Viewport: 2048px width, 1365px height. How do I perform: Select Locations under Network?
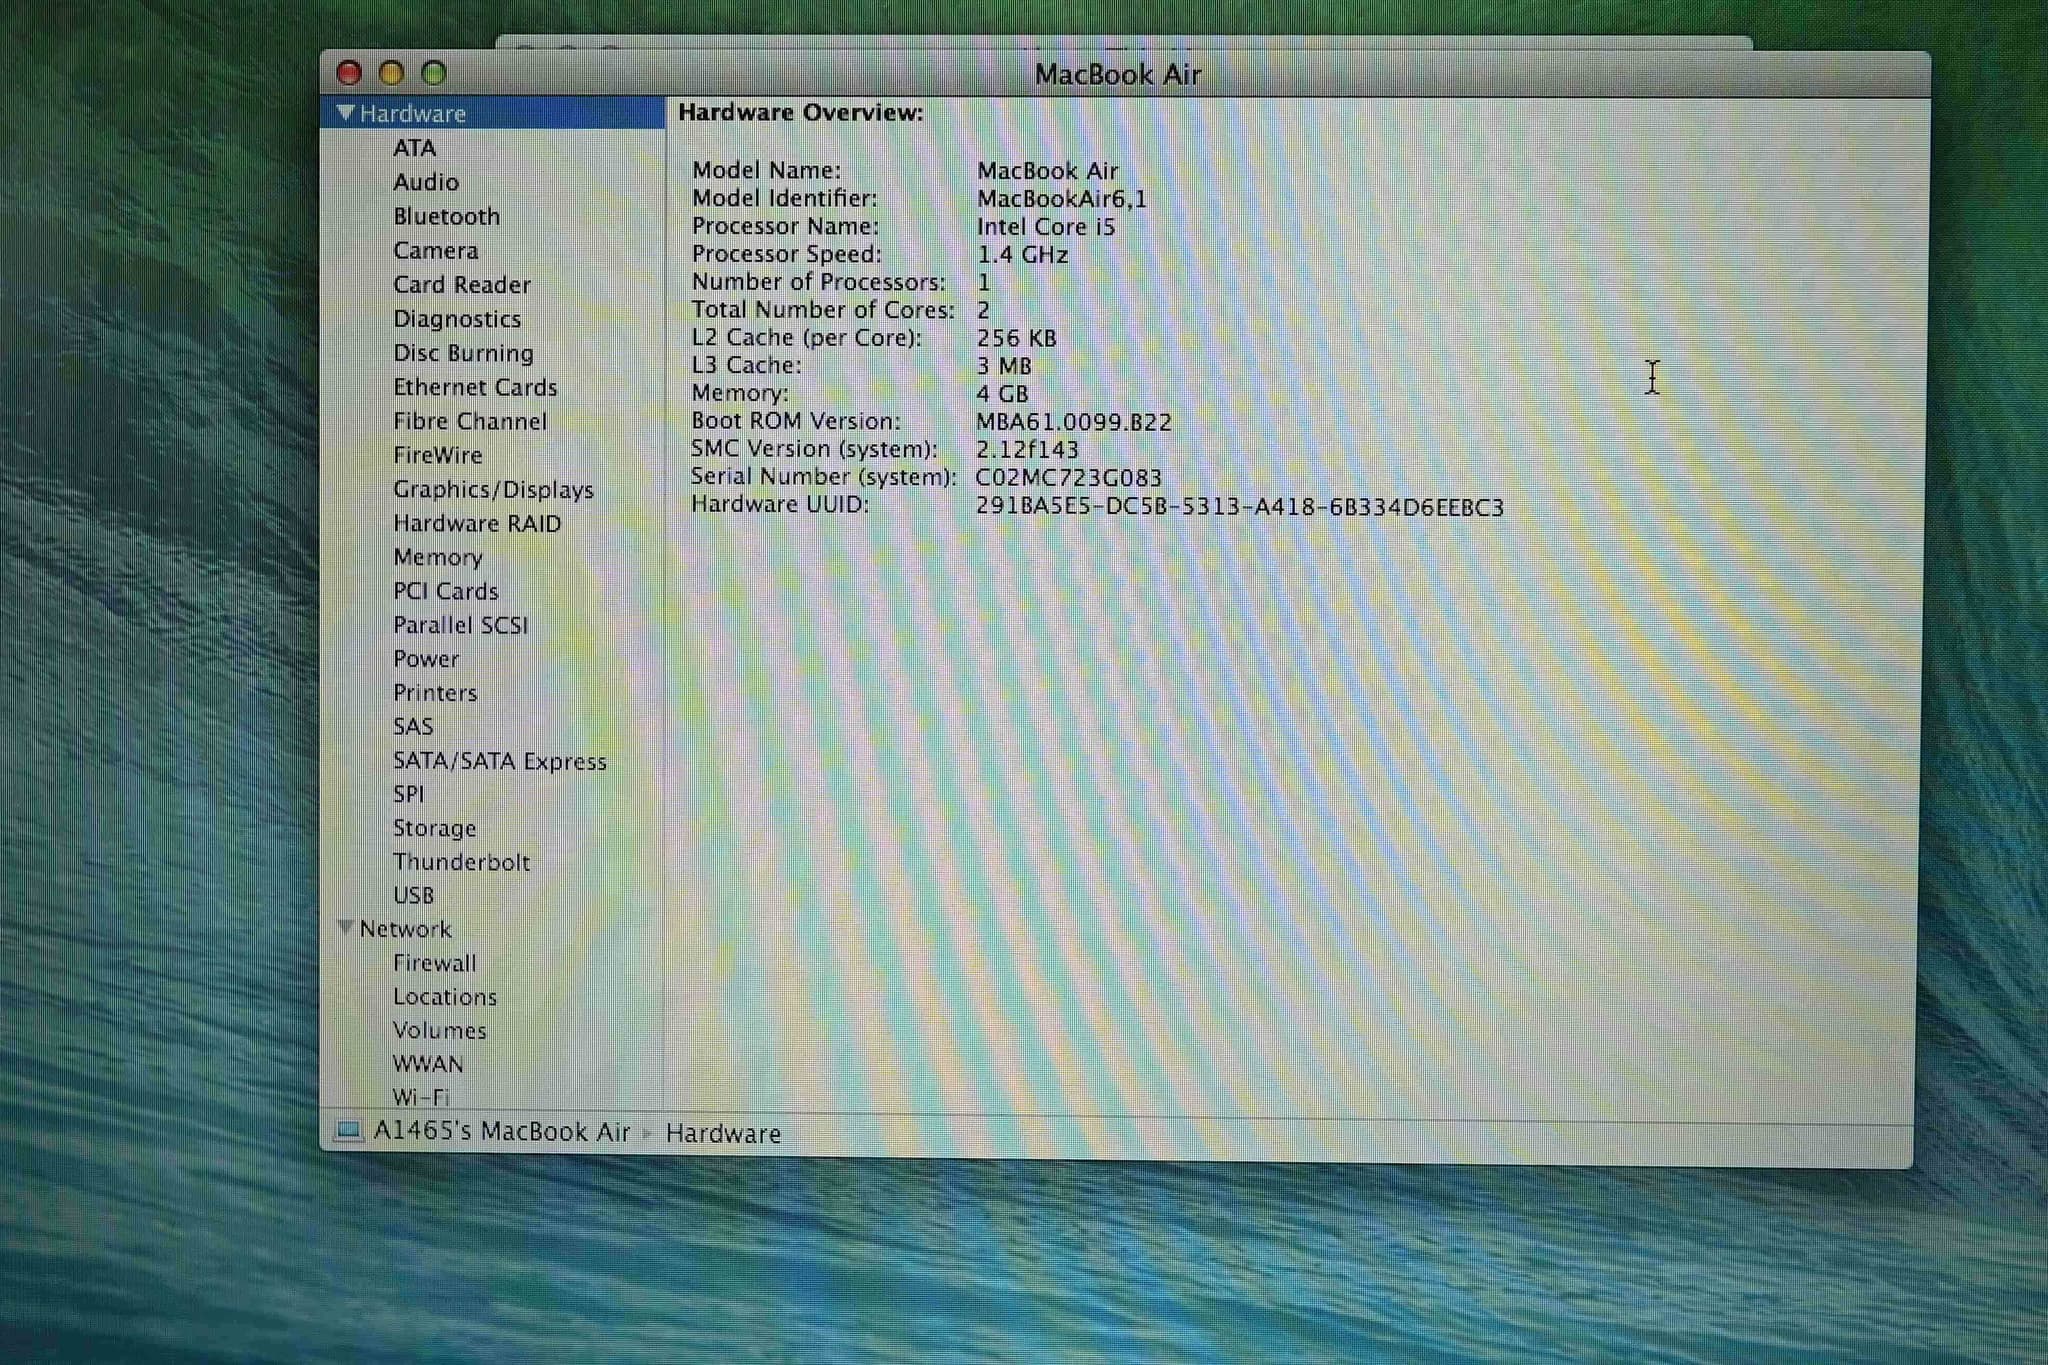(x=444, y=997)
